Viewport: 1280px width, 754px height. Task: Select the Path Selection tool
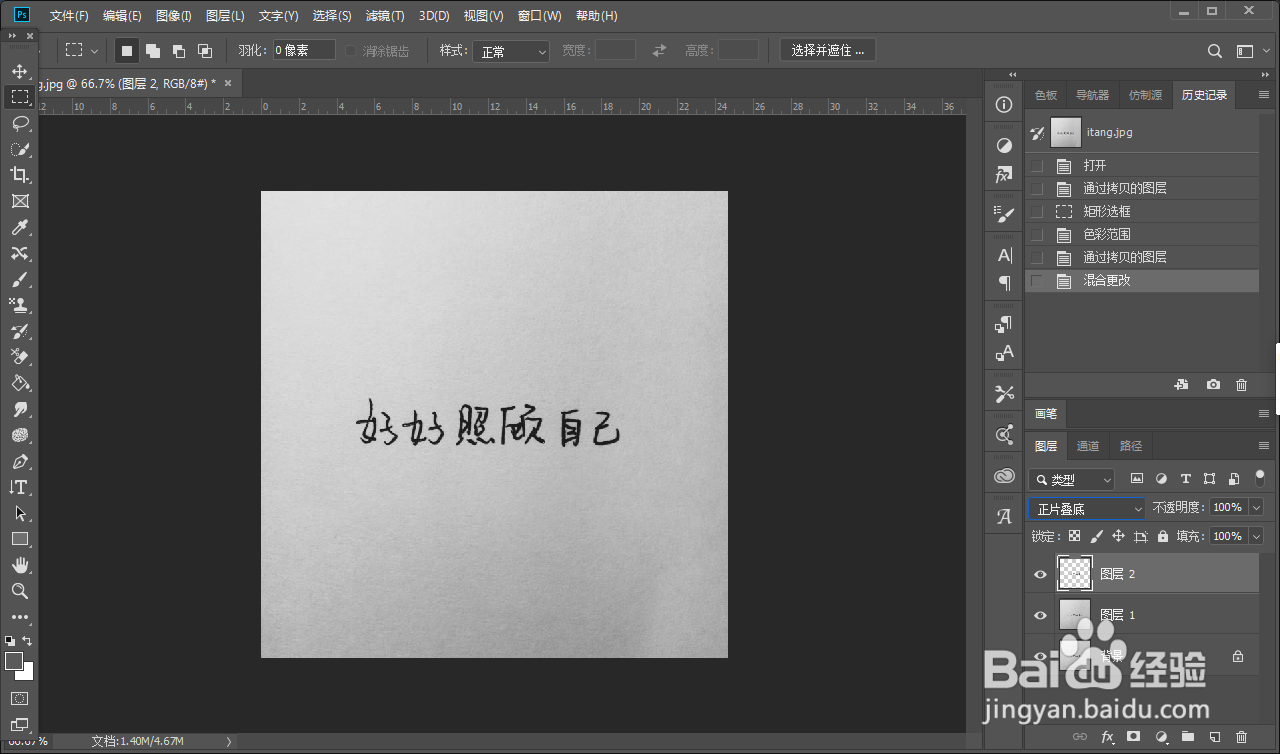19,513
